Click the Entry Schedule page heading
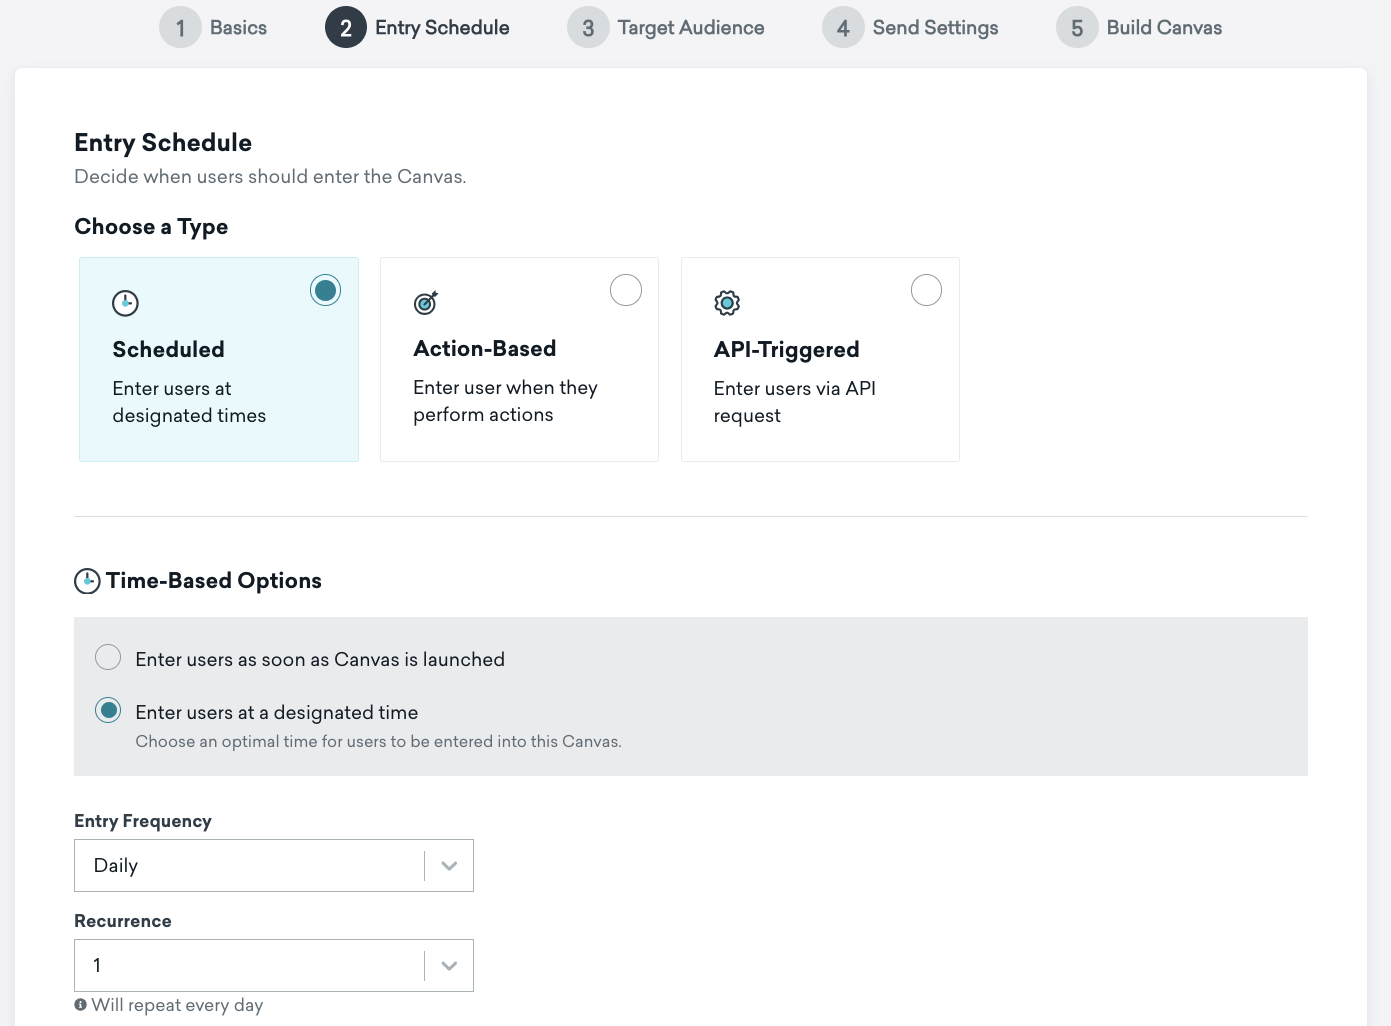1391x1026 pixels. (x=163, y=143)
